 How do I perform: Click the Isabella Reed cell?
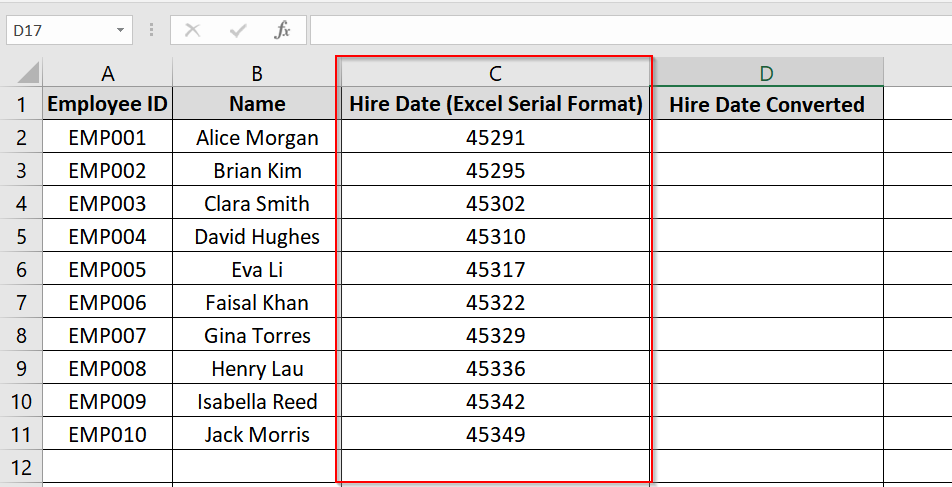[257, 400]
